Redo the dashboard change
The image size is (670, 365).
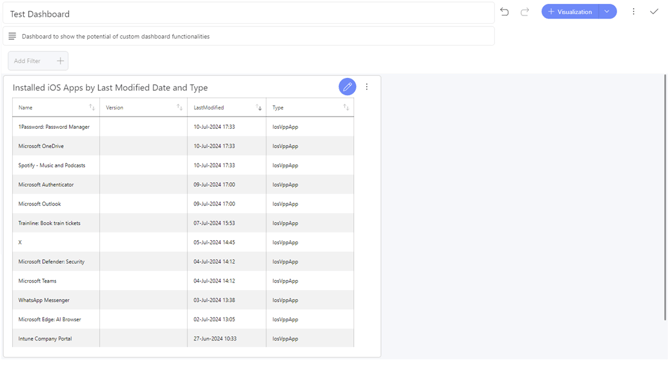point(525,12)
